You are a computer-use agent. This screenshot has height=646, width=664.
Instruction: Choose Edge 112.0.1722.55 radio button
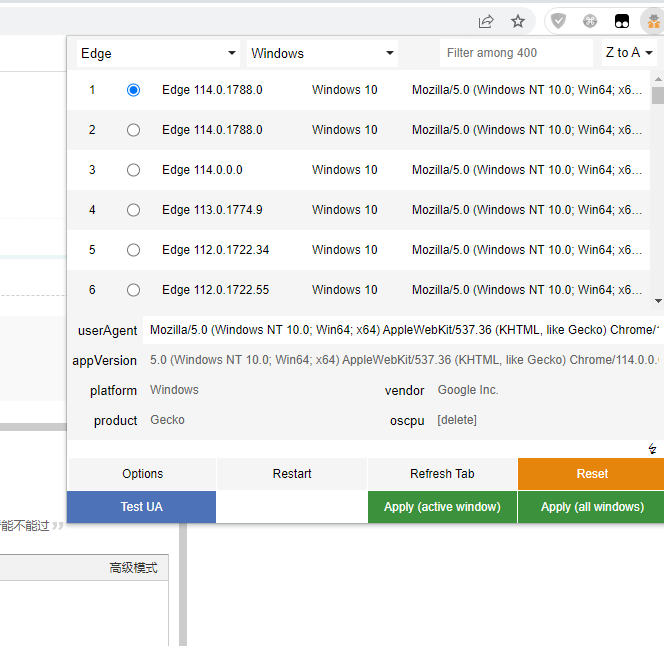click(x=133, y=290)
